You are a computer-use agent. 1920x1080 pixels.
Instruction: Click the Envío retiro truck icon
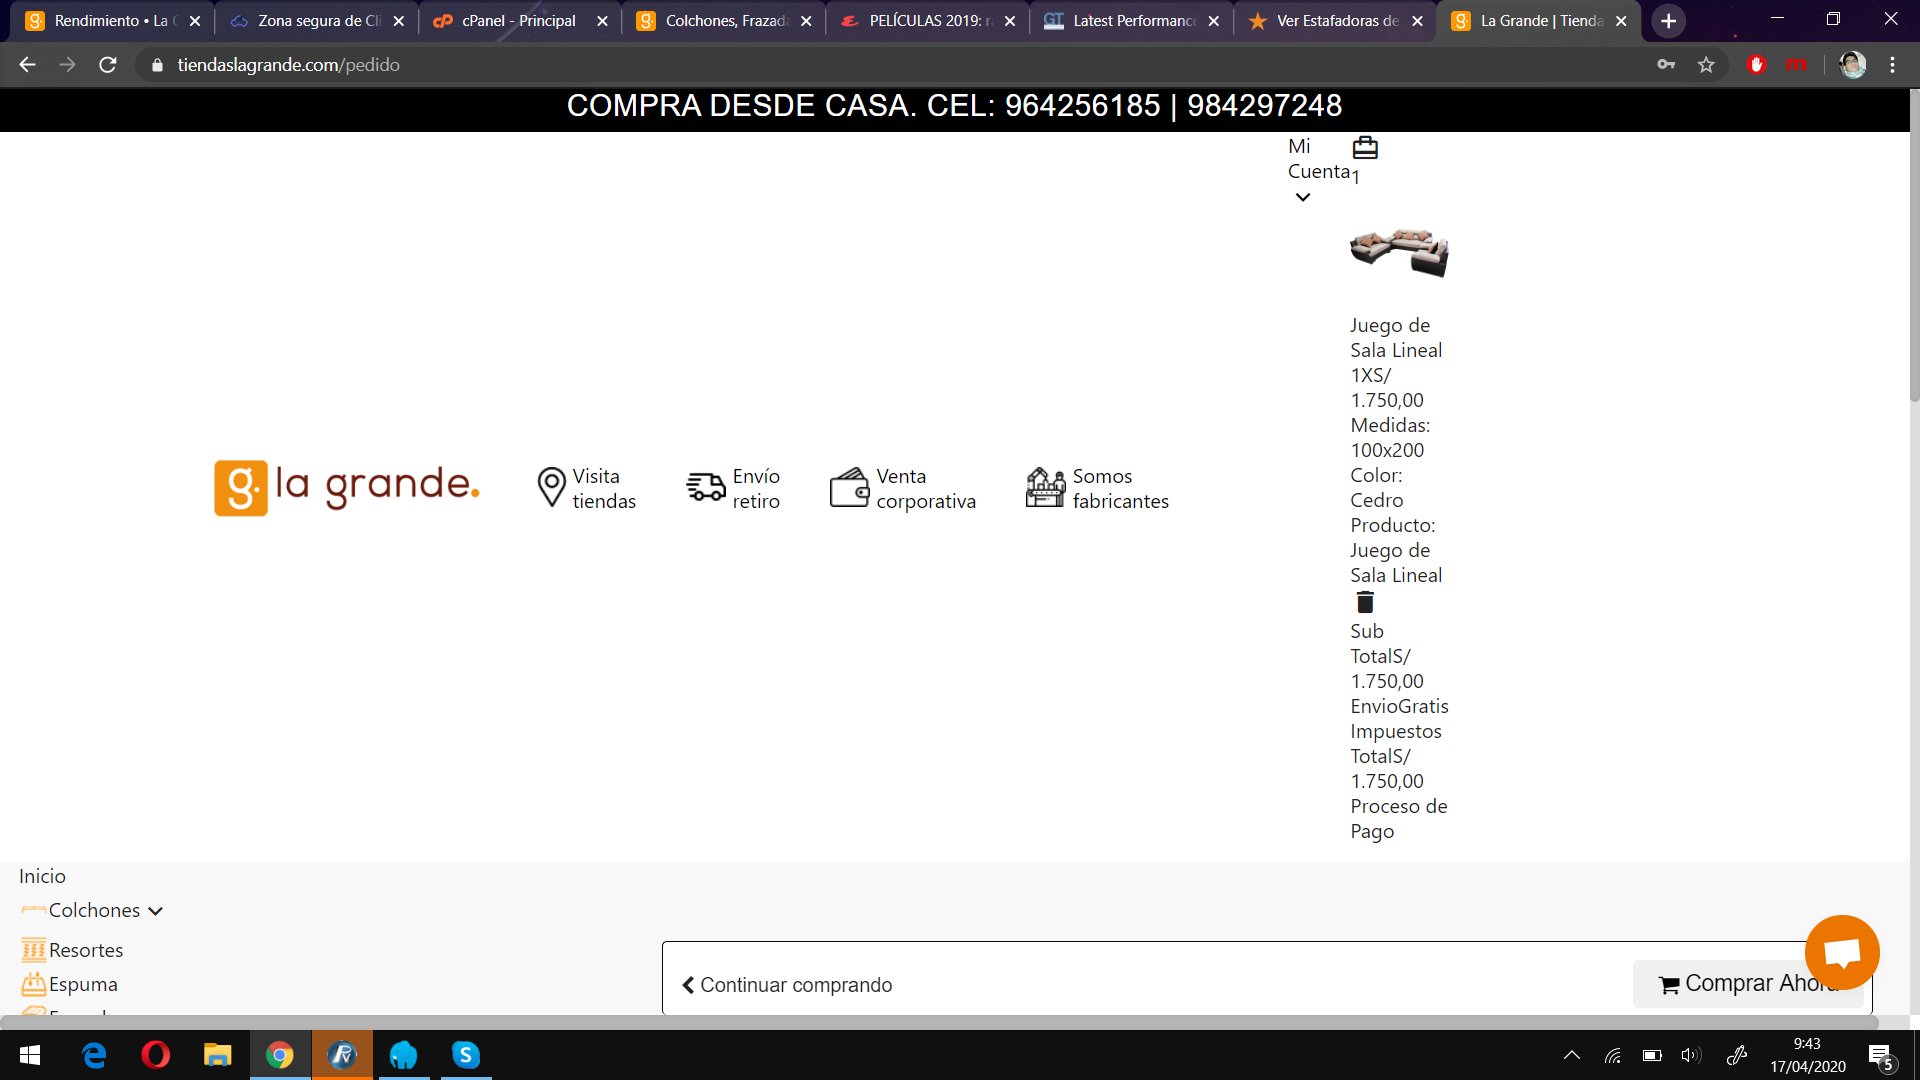click(706, 488)
